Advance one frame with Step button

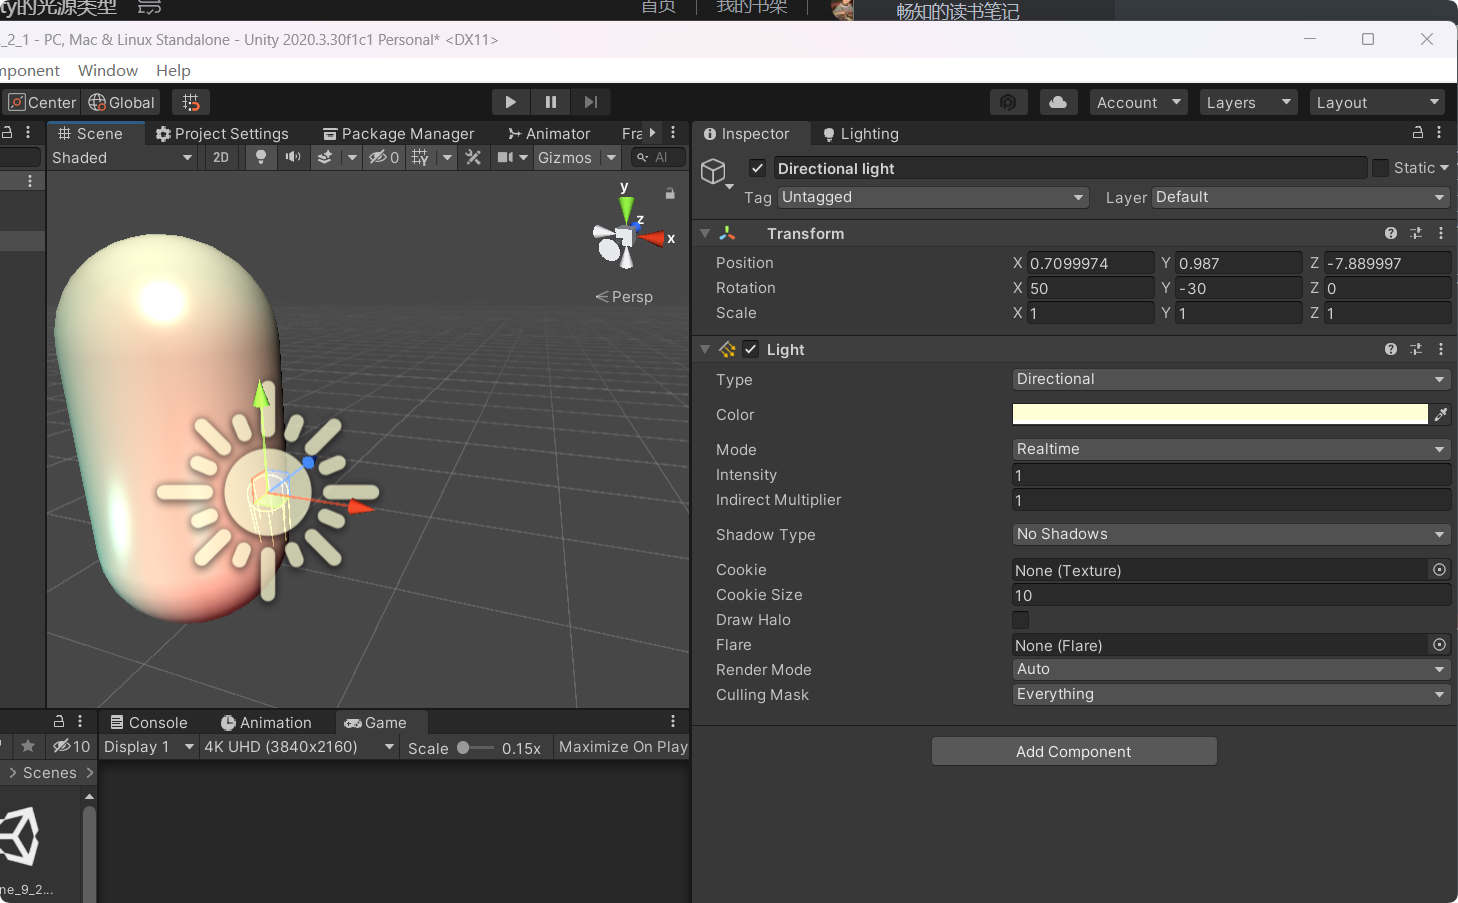(x=591, y=102)
